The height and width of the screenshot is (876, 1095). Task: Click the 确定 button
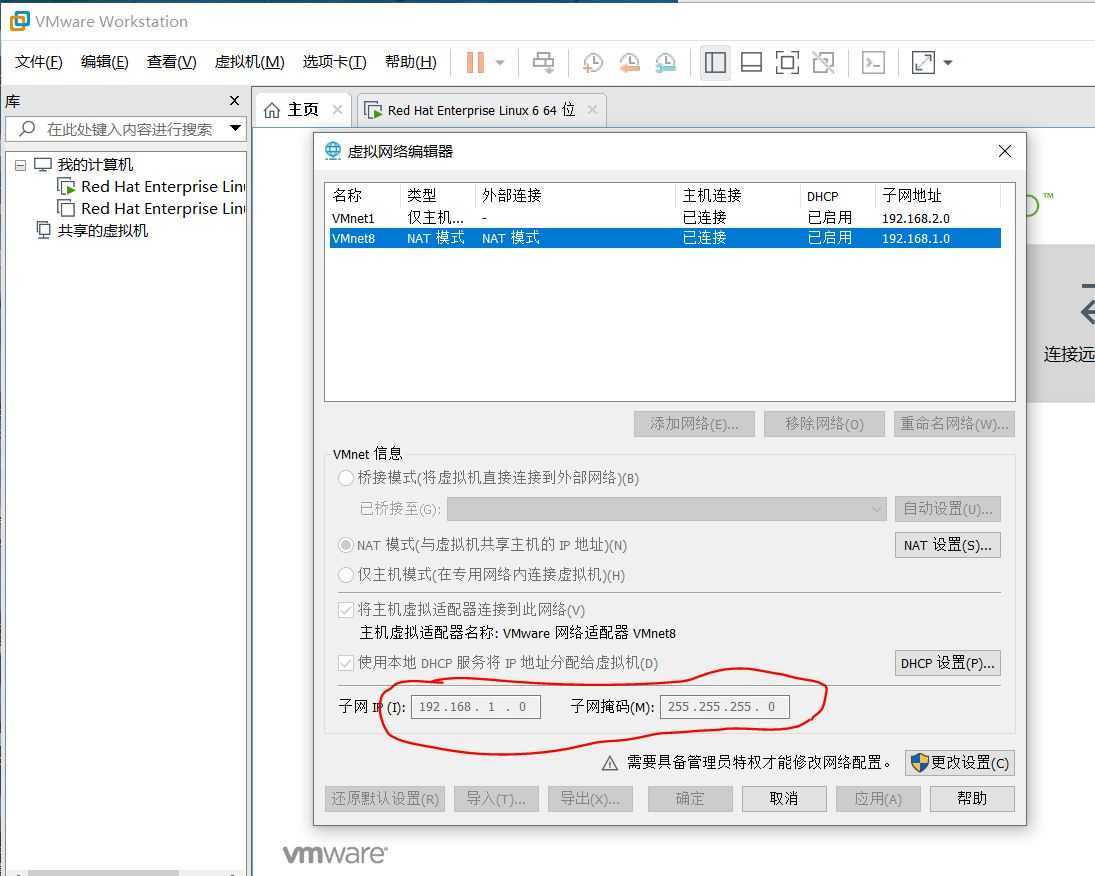coord(690,799)
